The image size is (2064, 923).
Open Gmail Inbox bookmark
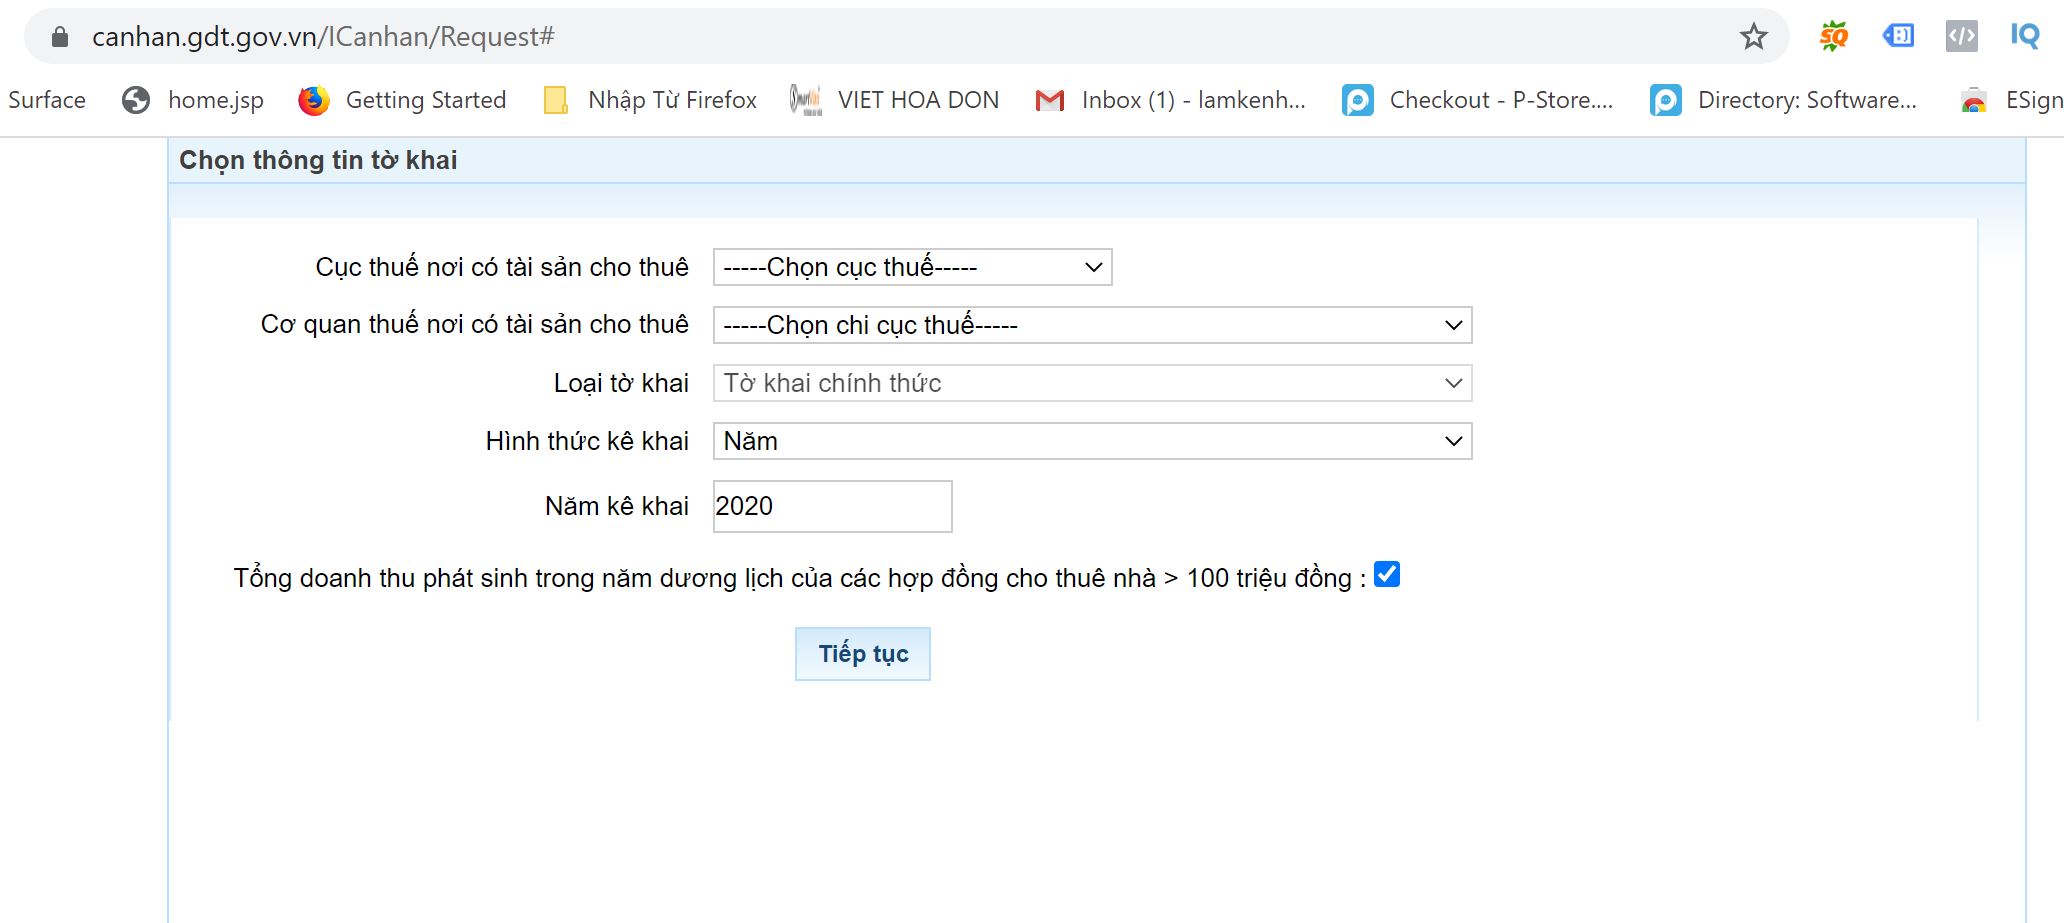click(1170, 100)
